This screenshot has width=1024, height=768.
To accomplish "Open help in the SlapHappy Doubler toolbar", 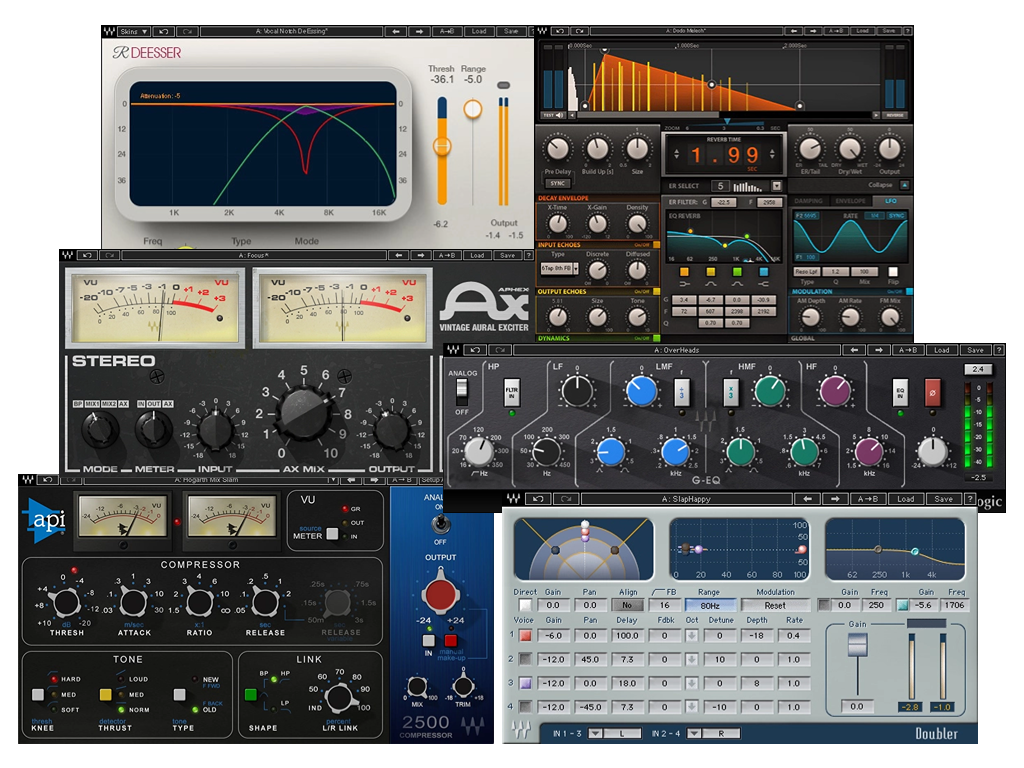I will (969, 499).
